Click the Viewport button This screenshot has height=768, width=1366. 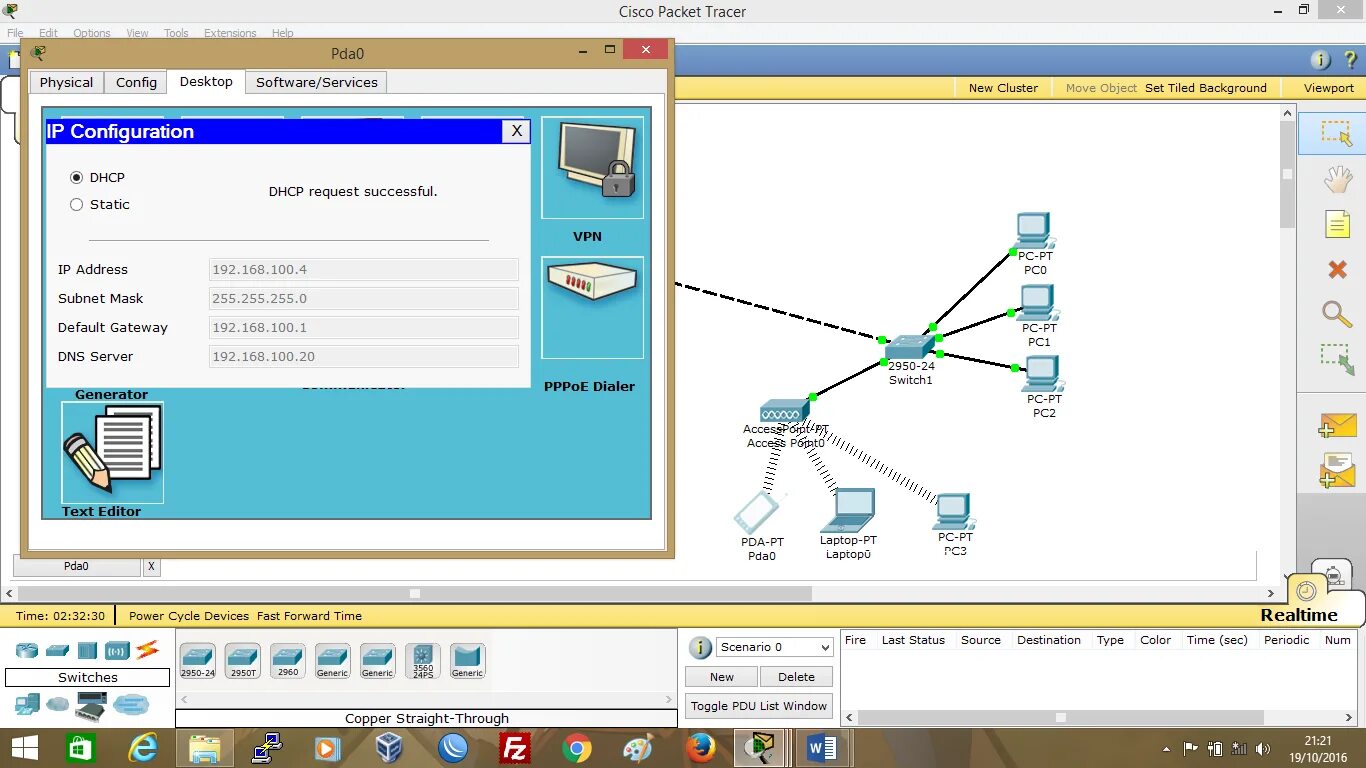coord(1328,87)
